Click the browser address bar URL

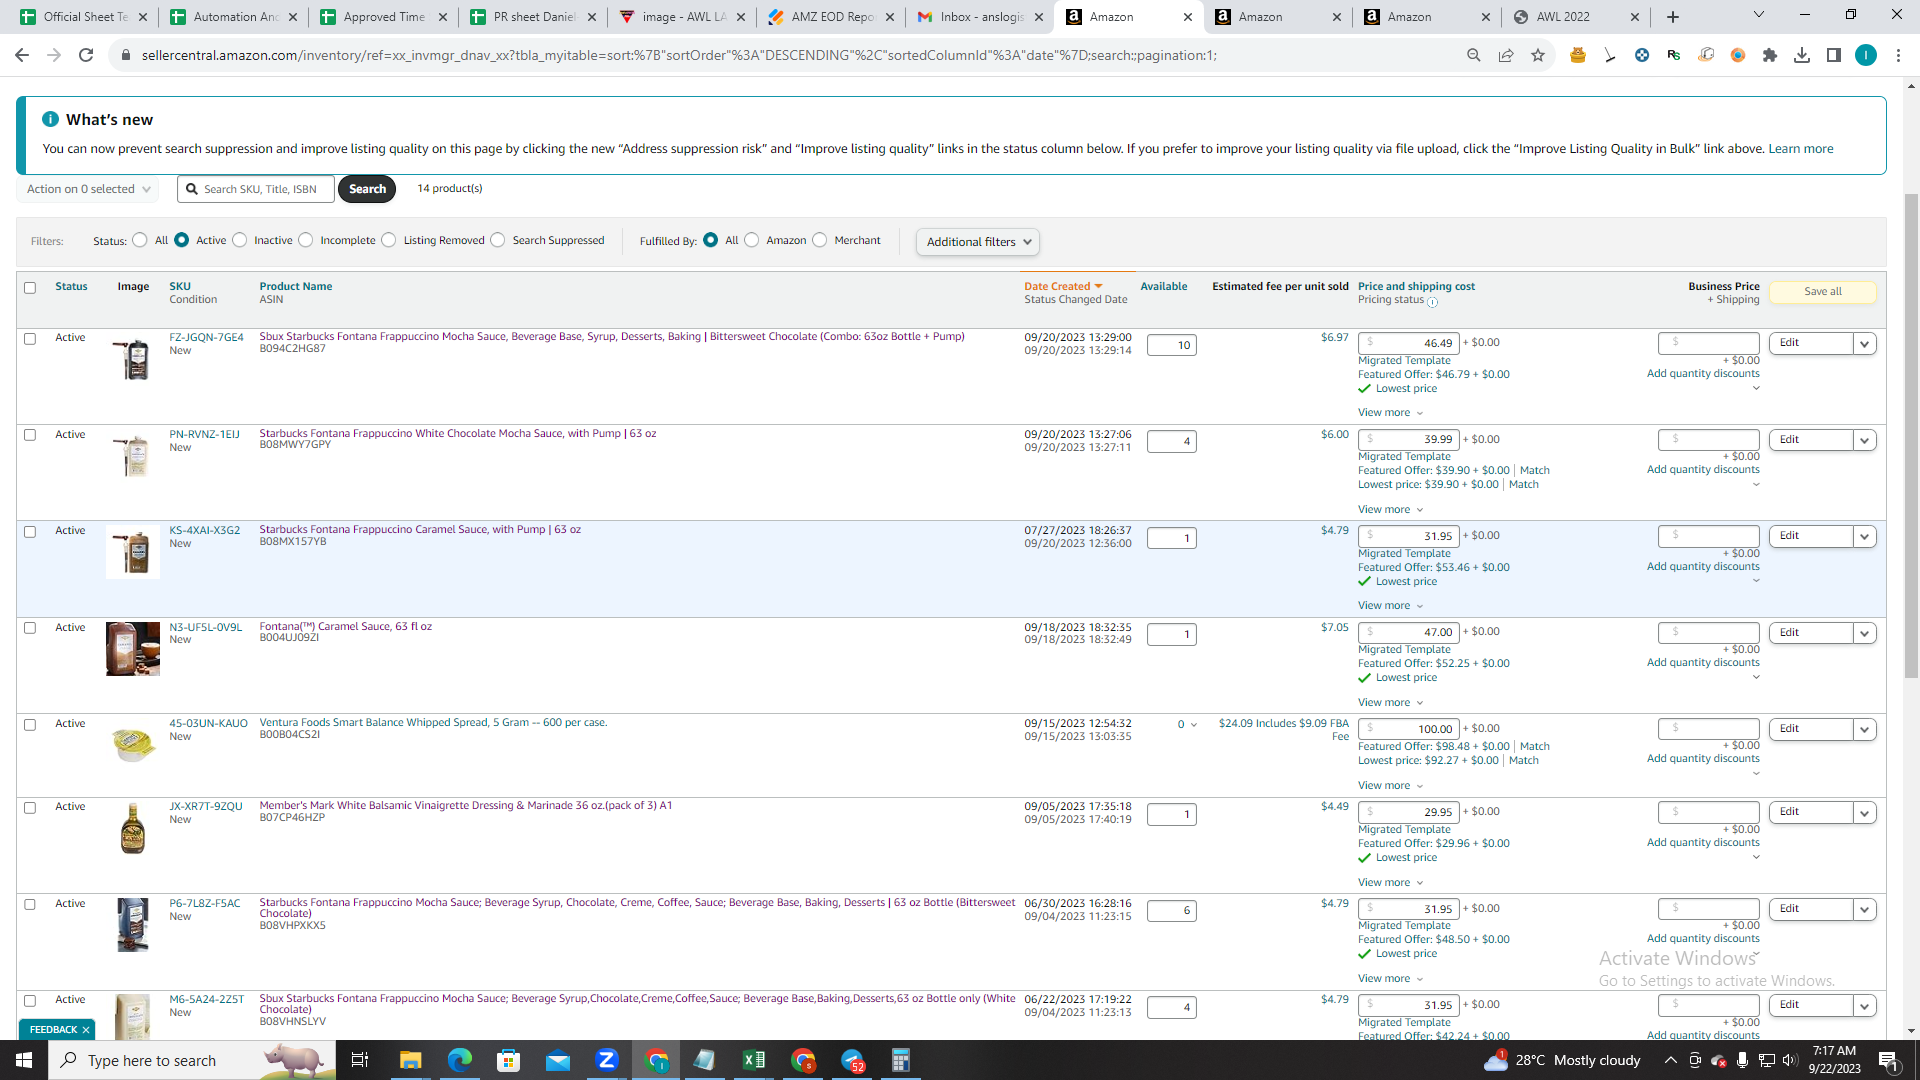click(679, 55)
